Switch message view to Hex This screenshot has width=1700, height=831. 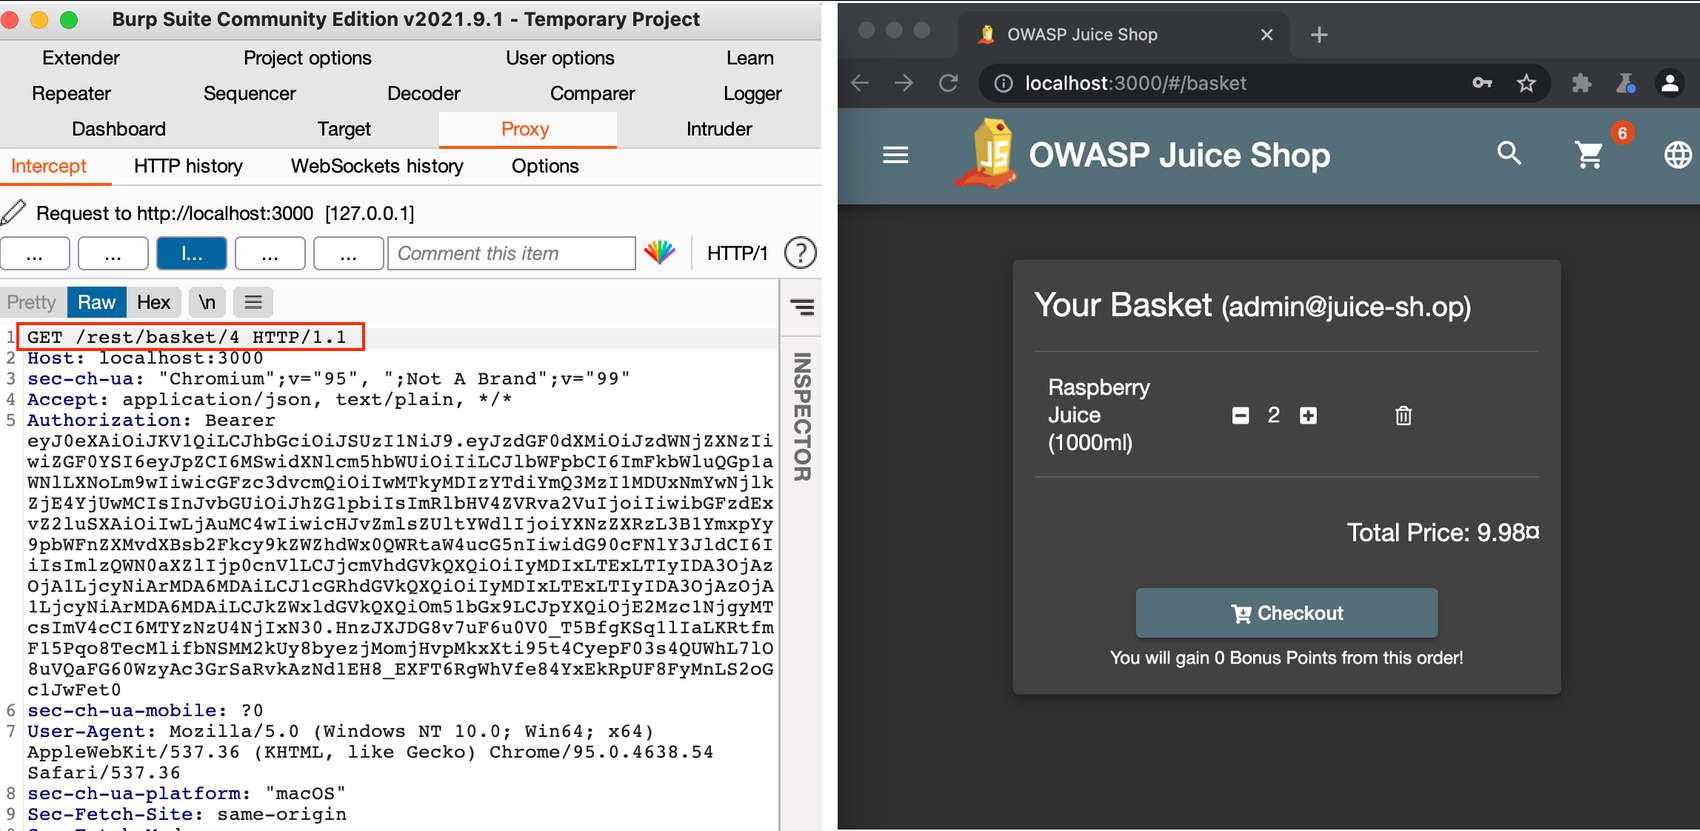(153, 302)
